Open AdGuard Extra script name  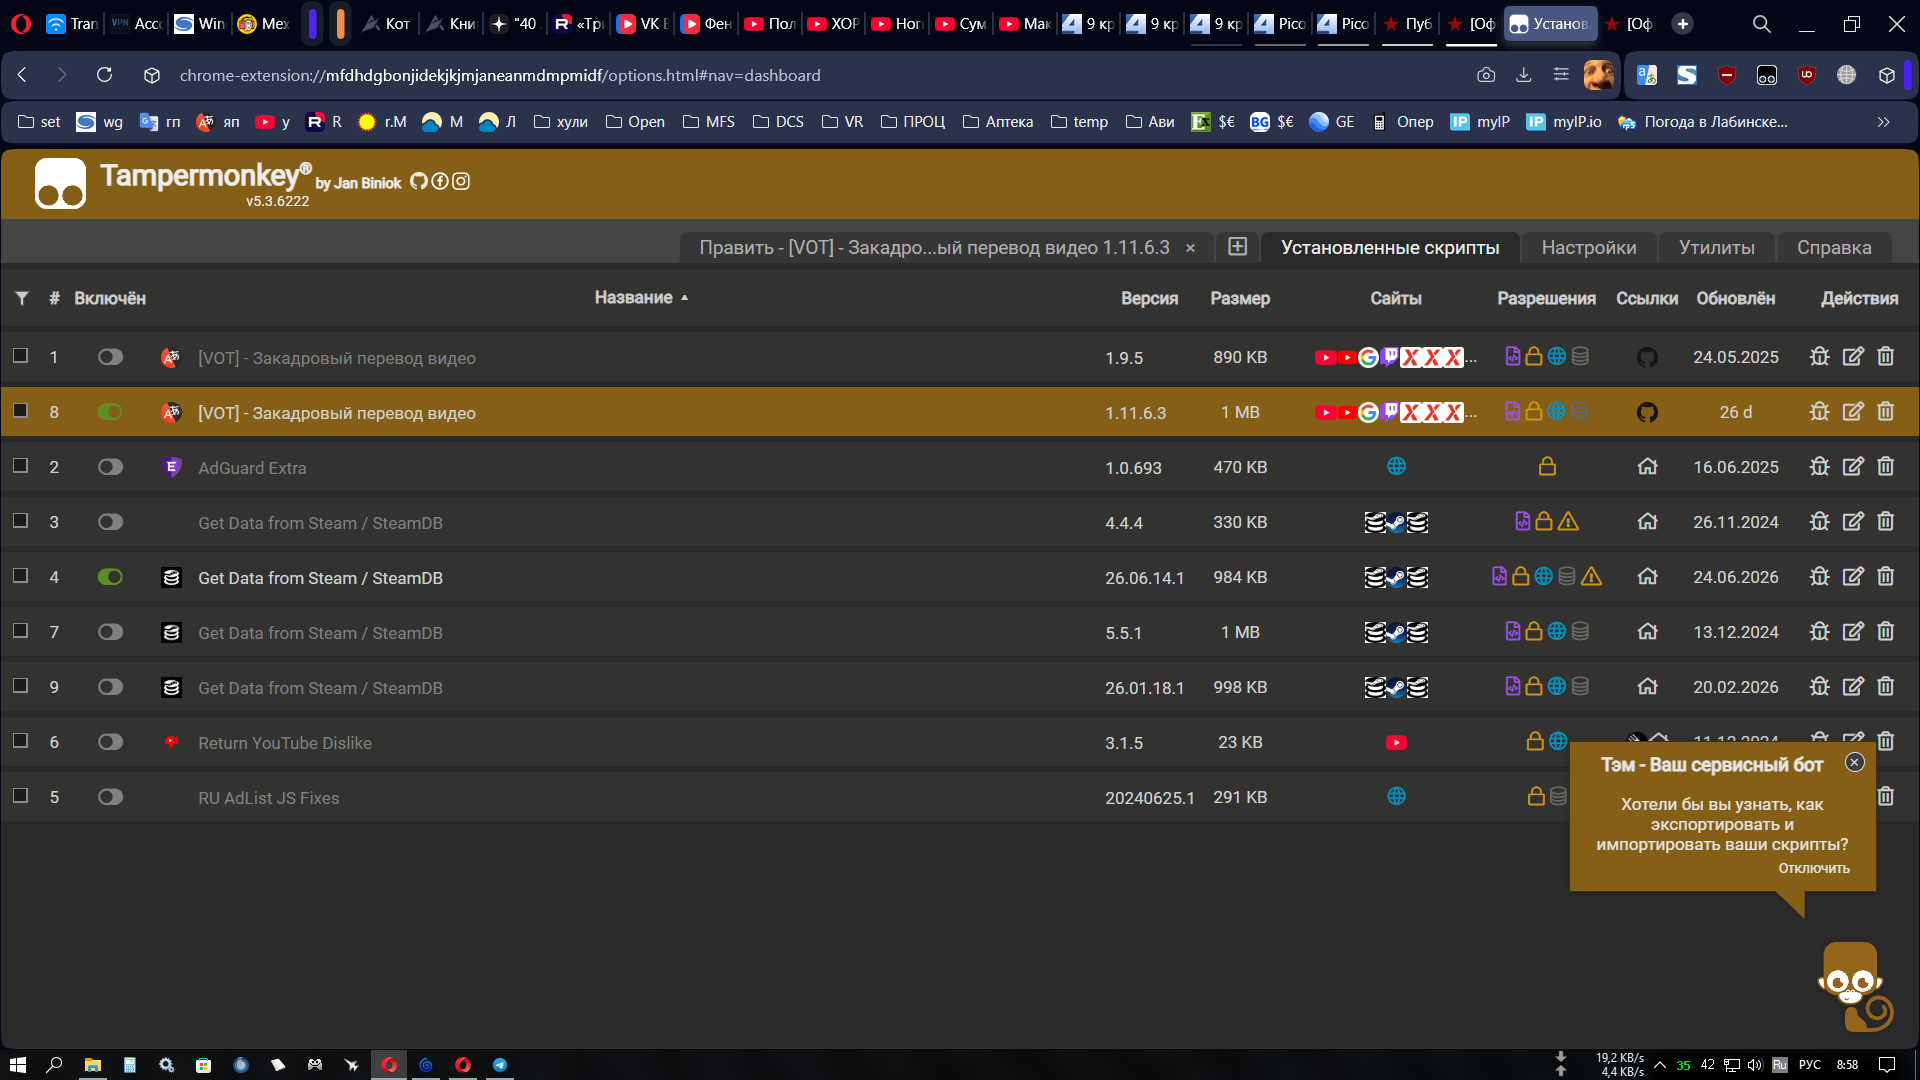tap(252, 468)
